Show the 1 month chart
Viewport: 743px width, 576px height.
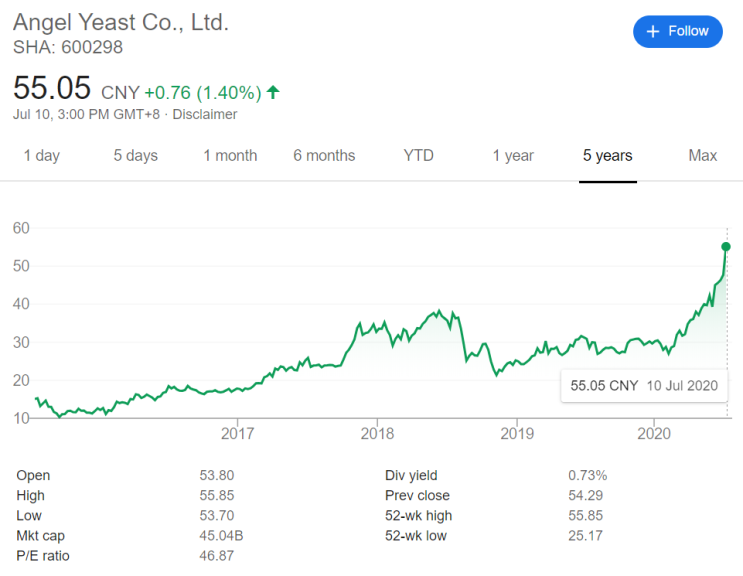click(x=230, y=155)
